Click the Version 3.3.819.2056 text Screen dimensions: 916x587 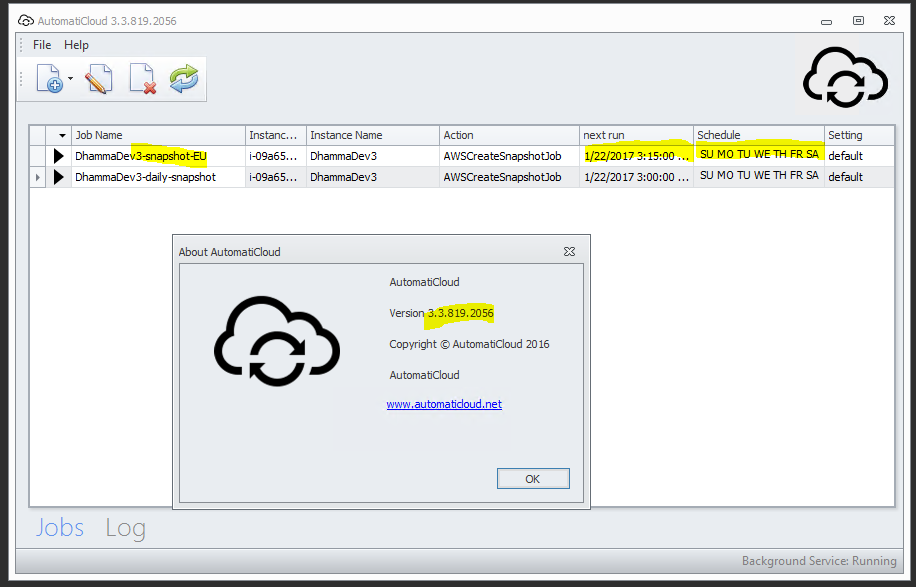click(x=441, y=313)
